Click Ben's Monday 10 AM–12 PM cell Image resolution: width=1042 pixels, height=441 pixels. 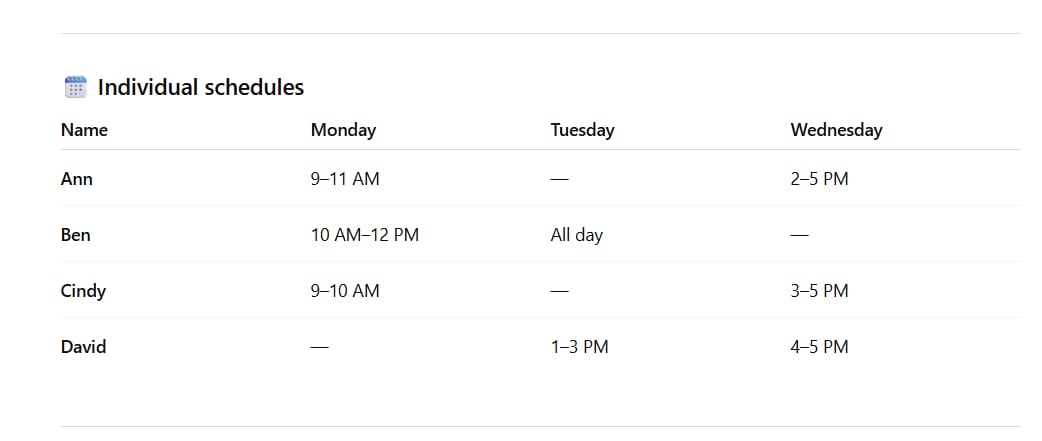pos(365,234)
